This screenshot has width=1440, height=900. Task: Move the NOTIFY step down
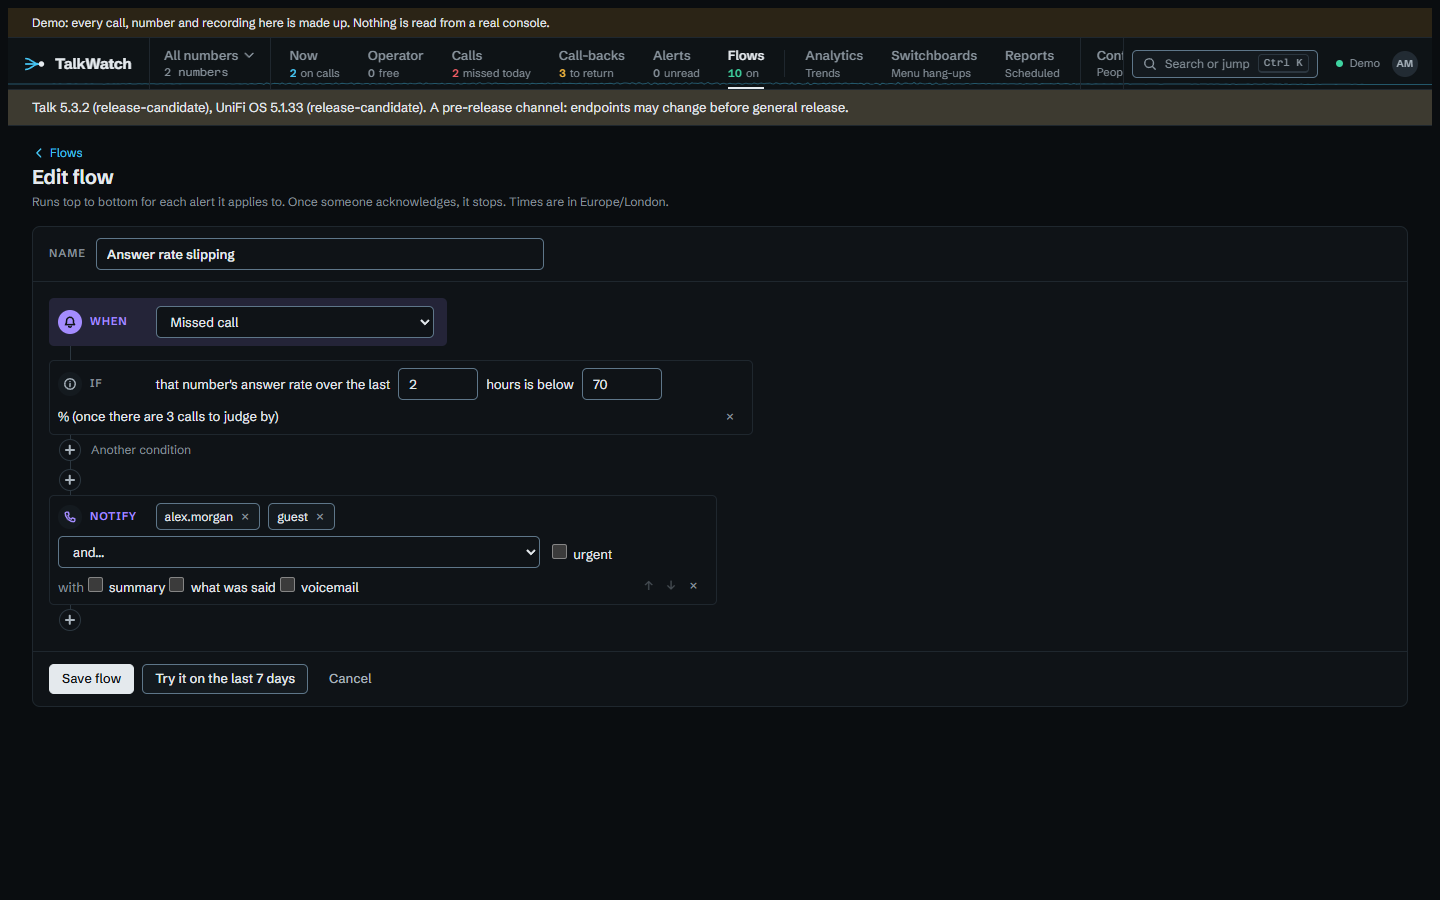(671, 586)
